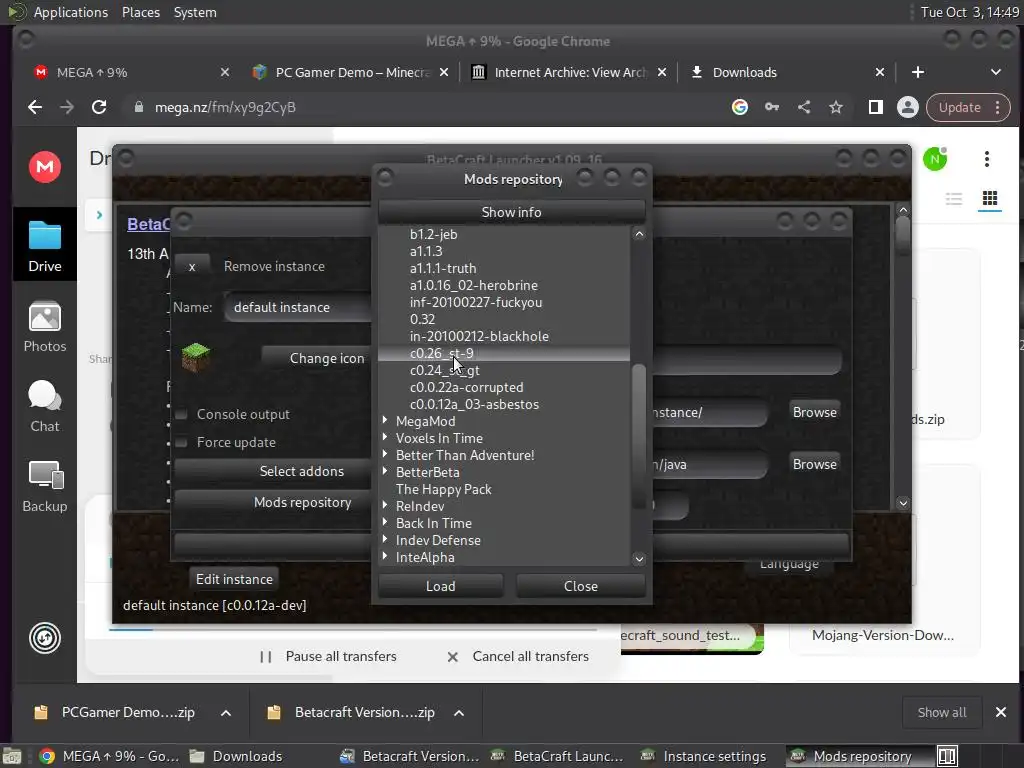The width and height of the screenshot is (1024, 768).
Task: Click the Chrome icon in the taskbar
Action: coord(46,756)
